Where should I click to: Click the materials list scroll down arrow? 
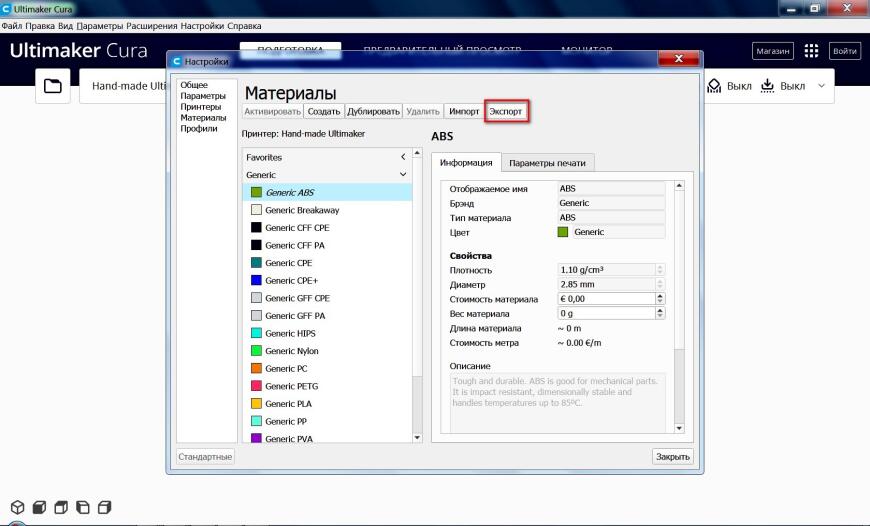417,438
